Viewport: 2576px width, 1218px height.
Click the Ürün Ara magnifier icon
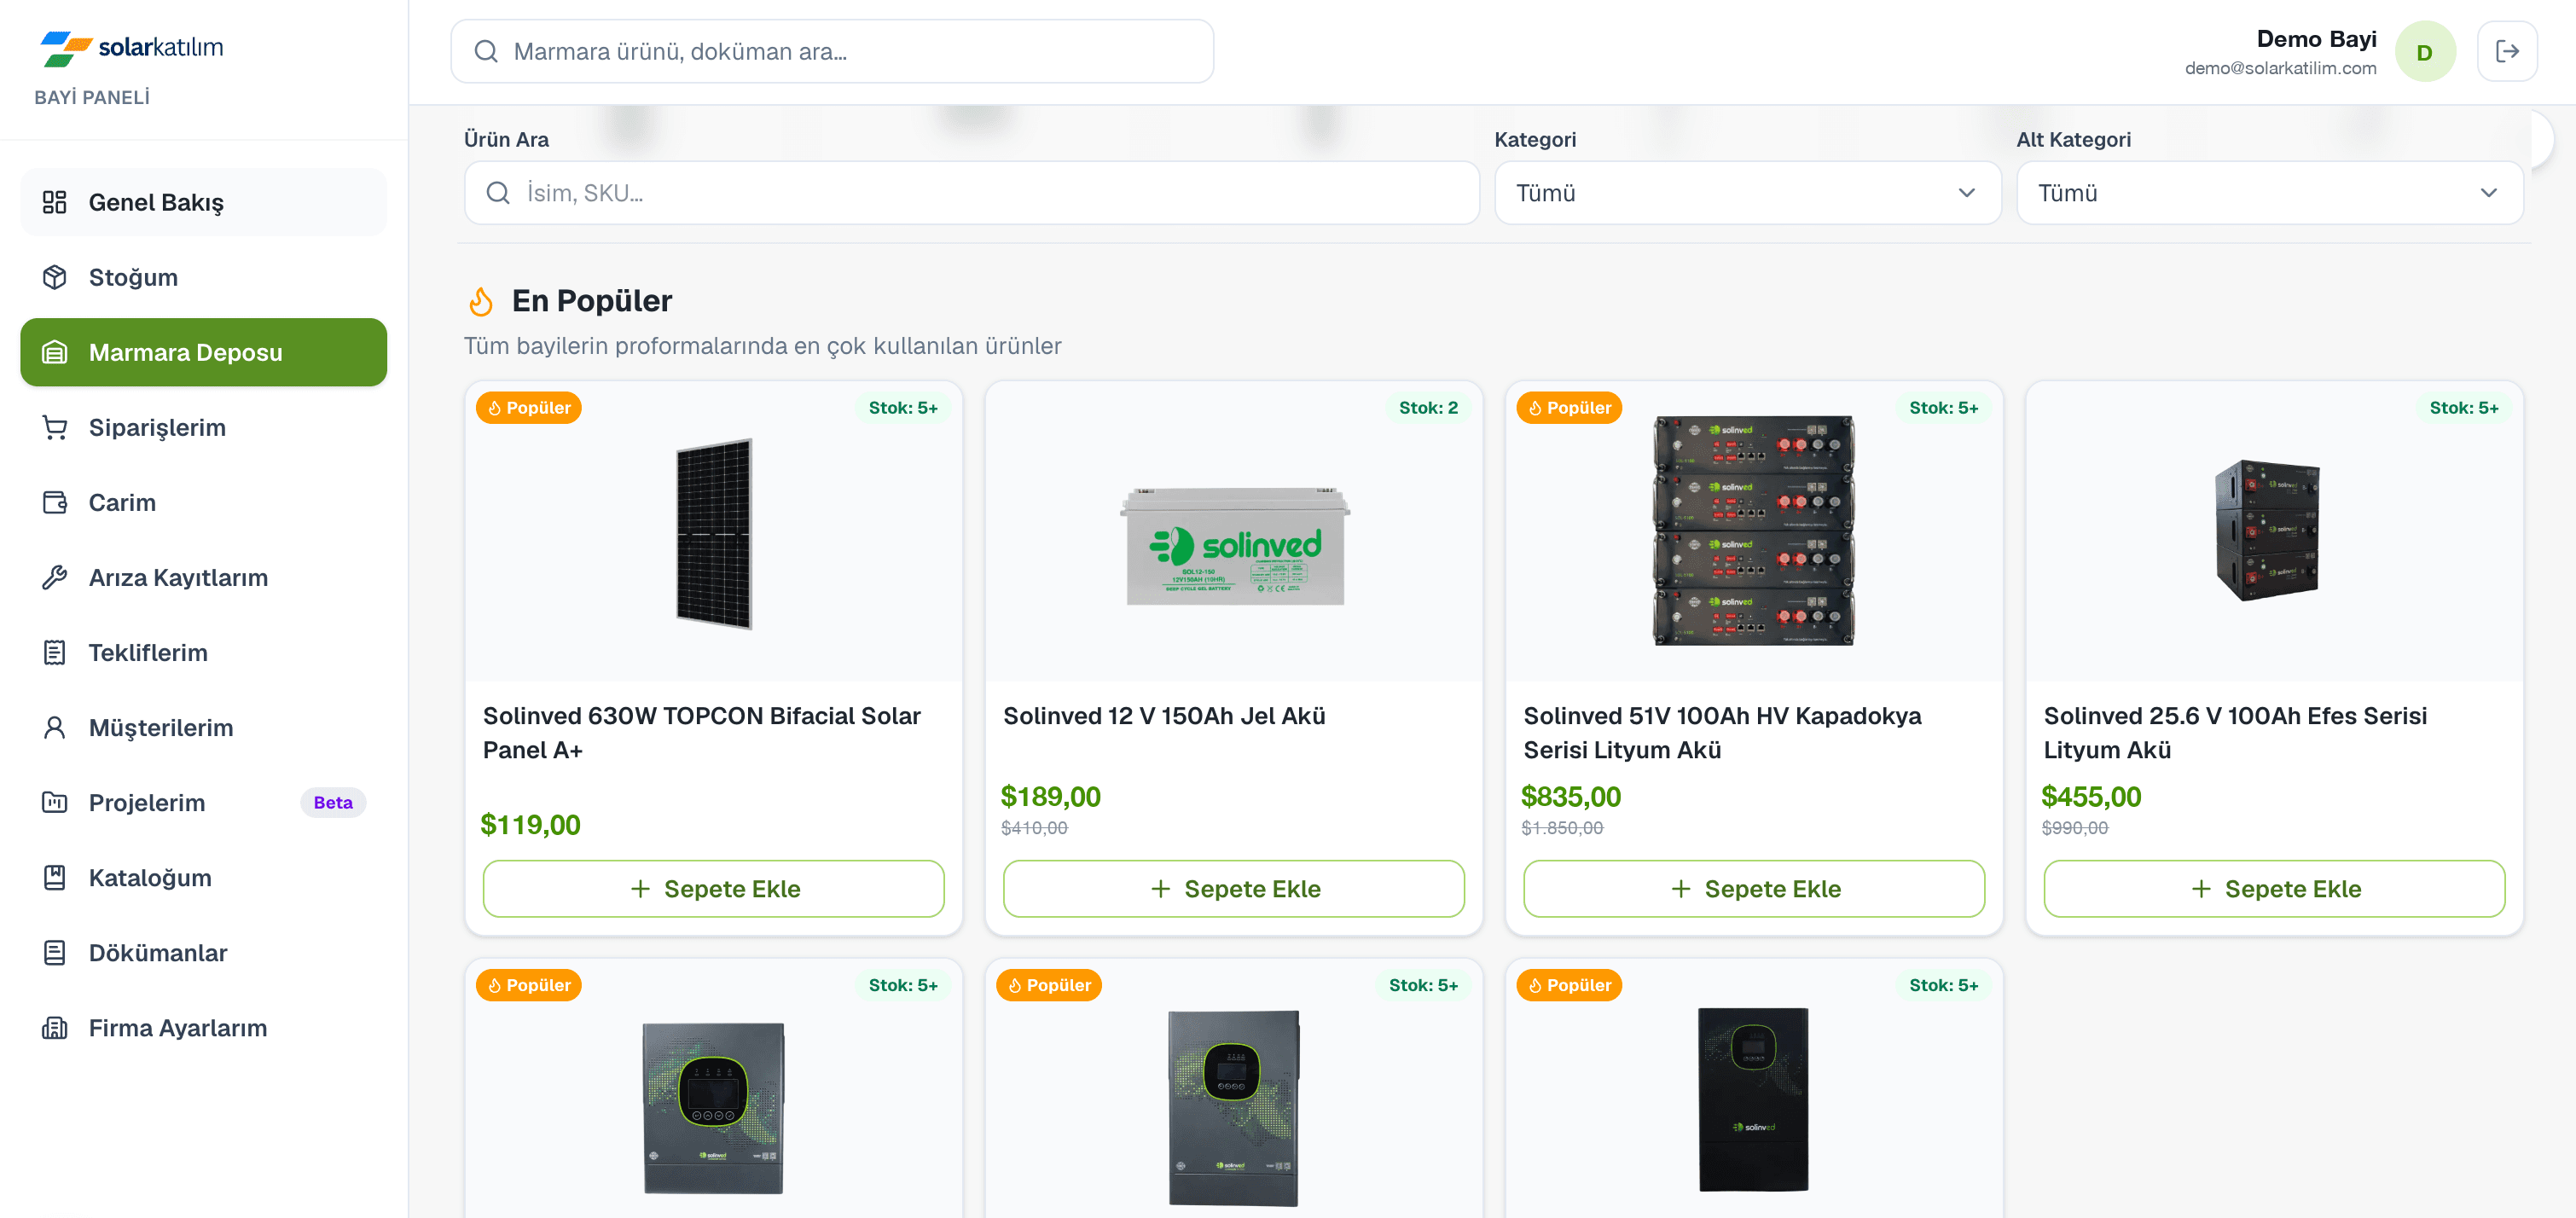tap(498, 193)
